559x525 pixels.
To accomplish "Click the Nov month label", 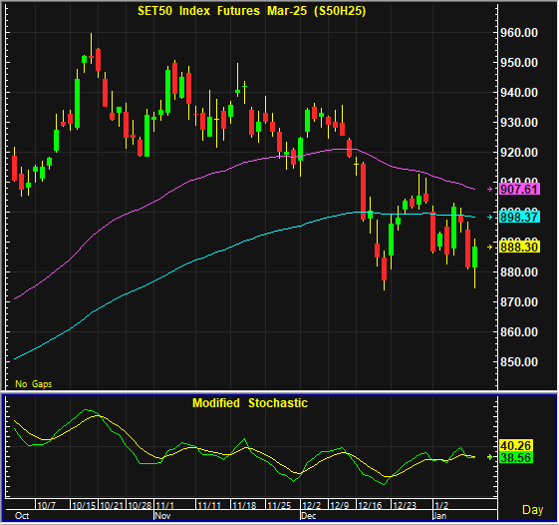I will 163,516.
